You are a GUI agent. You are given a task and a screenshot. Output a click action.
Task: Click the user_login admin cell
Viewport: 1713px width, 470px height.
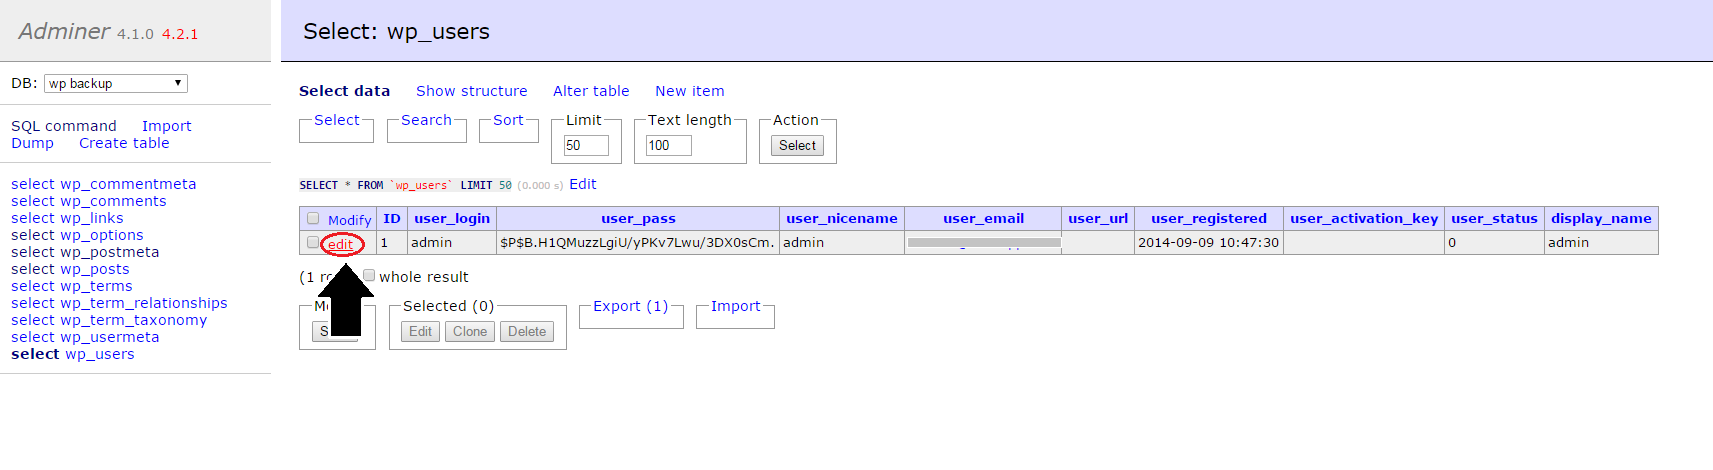pyautogui.click(x=452, y=242)
